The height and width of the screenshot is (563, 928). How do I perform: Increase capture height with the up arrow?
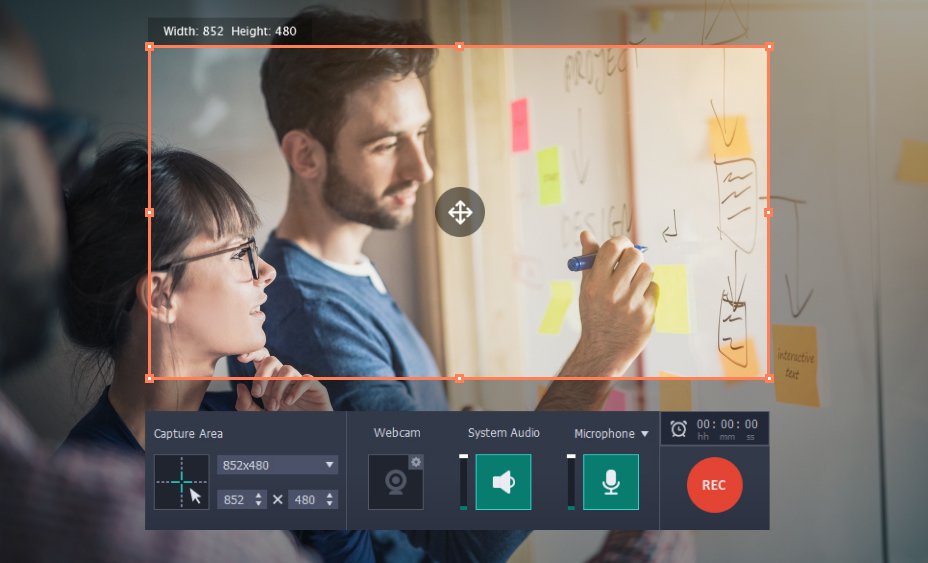(330, 495)
